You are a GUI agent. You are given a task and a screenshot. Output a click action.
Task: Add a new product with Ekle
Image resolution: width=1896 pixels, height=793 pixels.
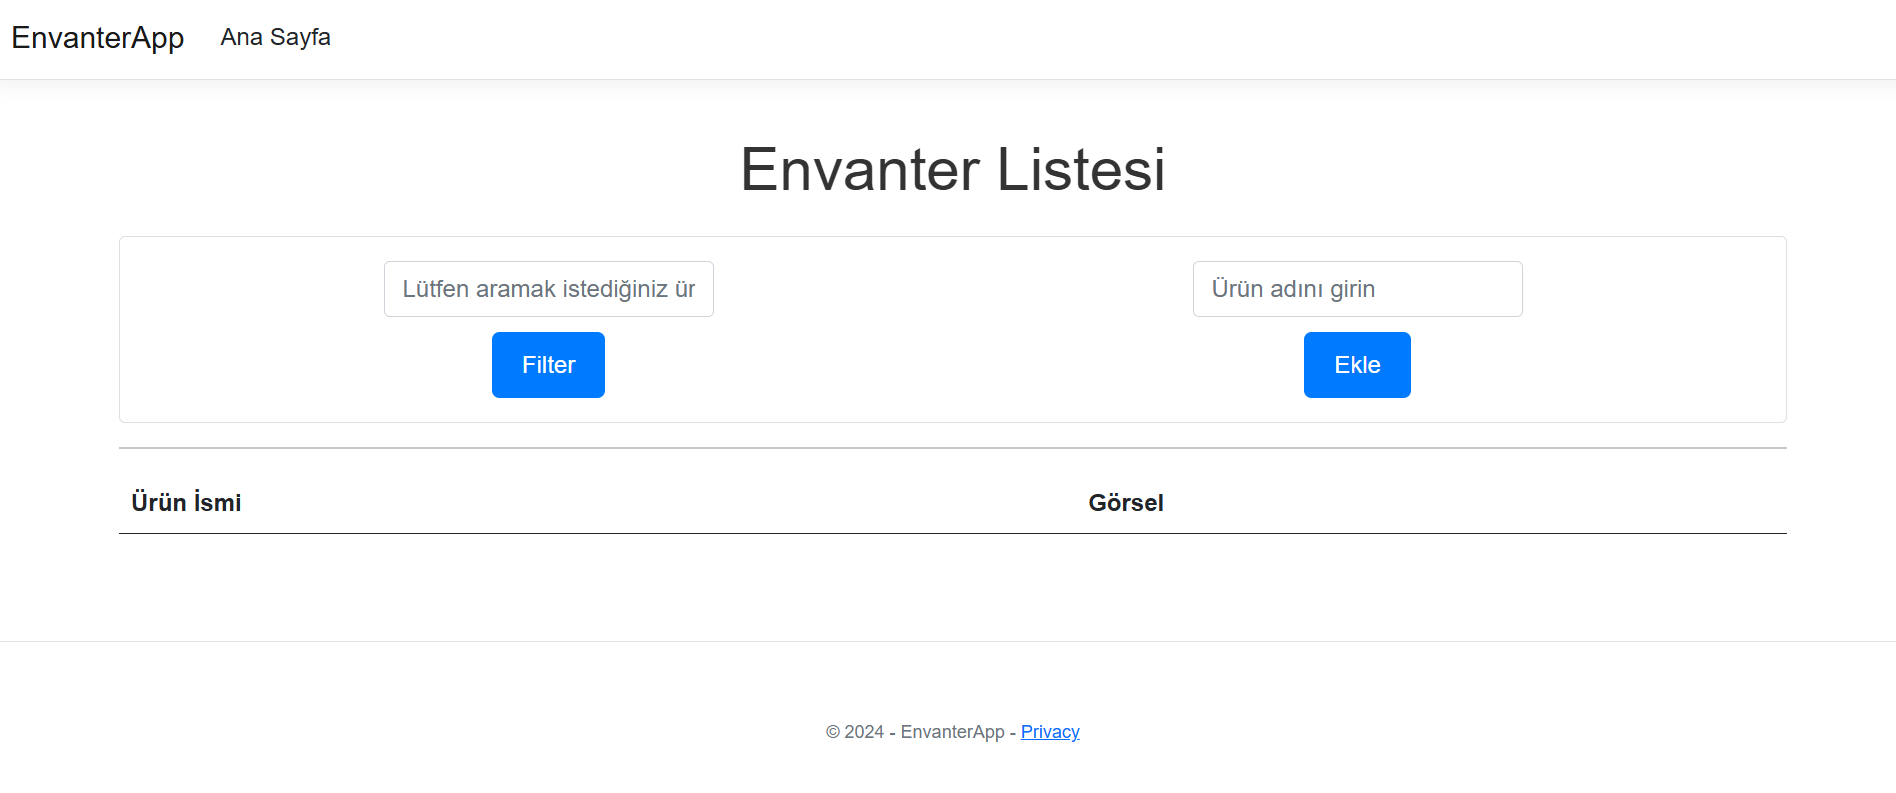point(1357,365)
